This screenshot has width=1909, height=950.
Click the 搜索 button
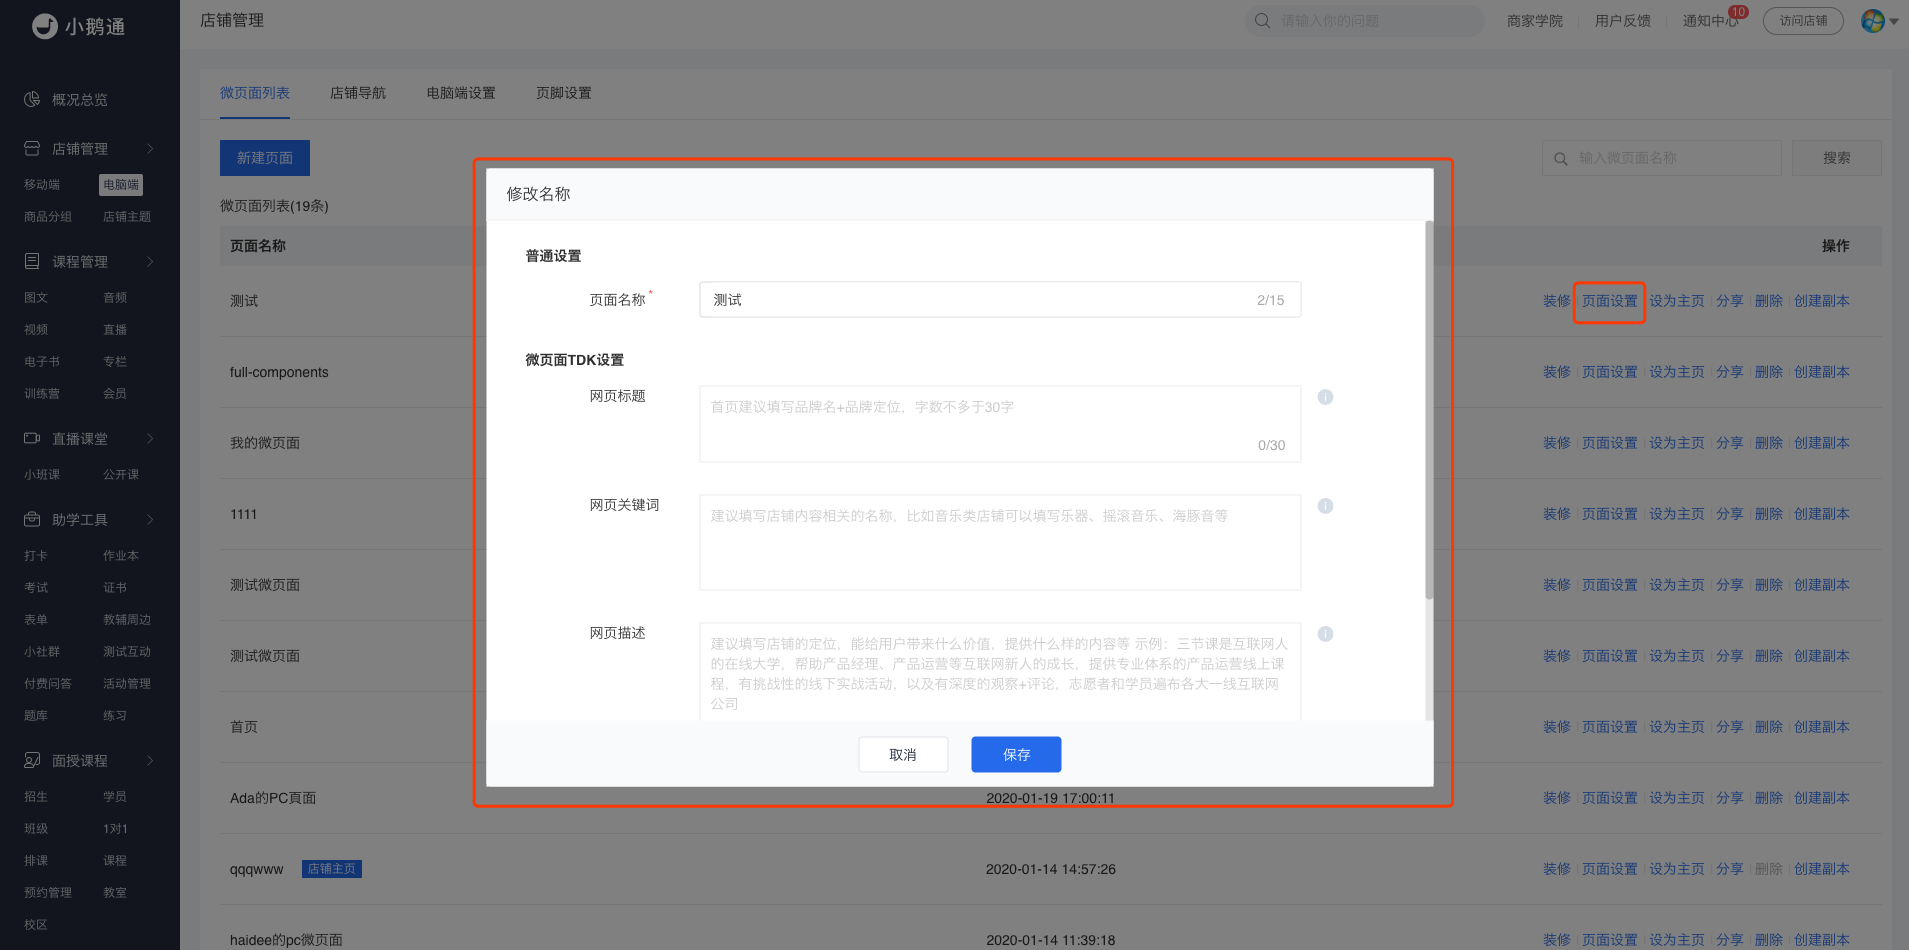tap(1837, 158)
